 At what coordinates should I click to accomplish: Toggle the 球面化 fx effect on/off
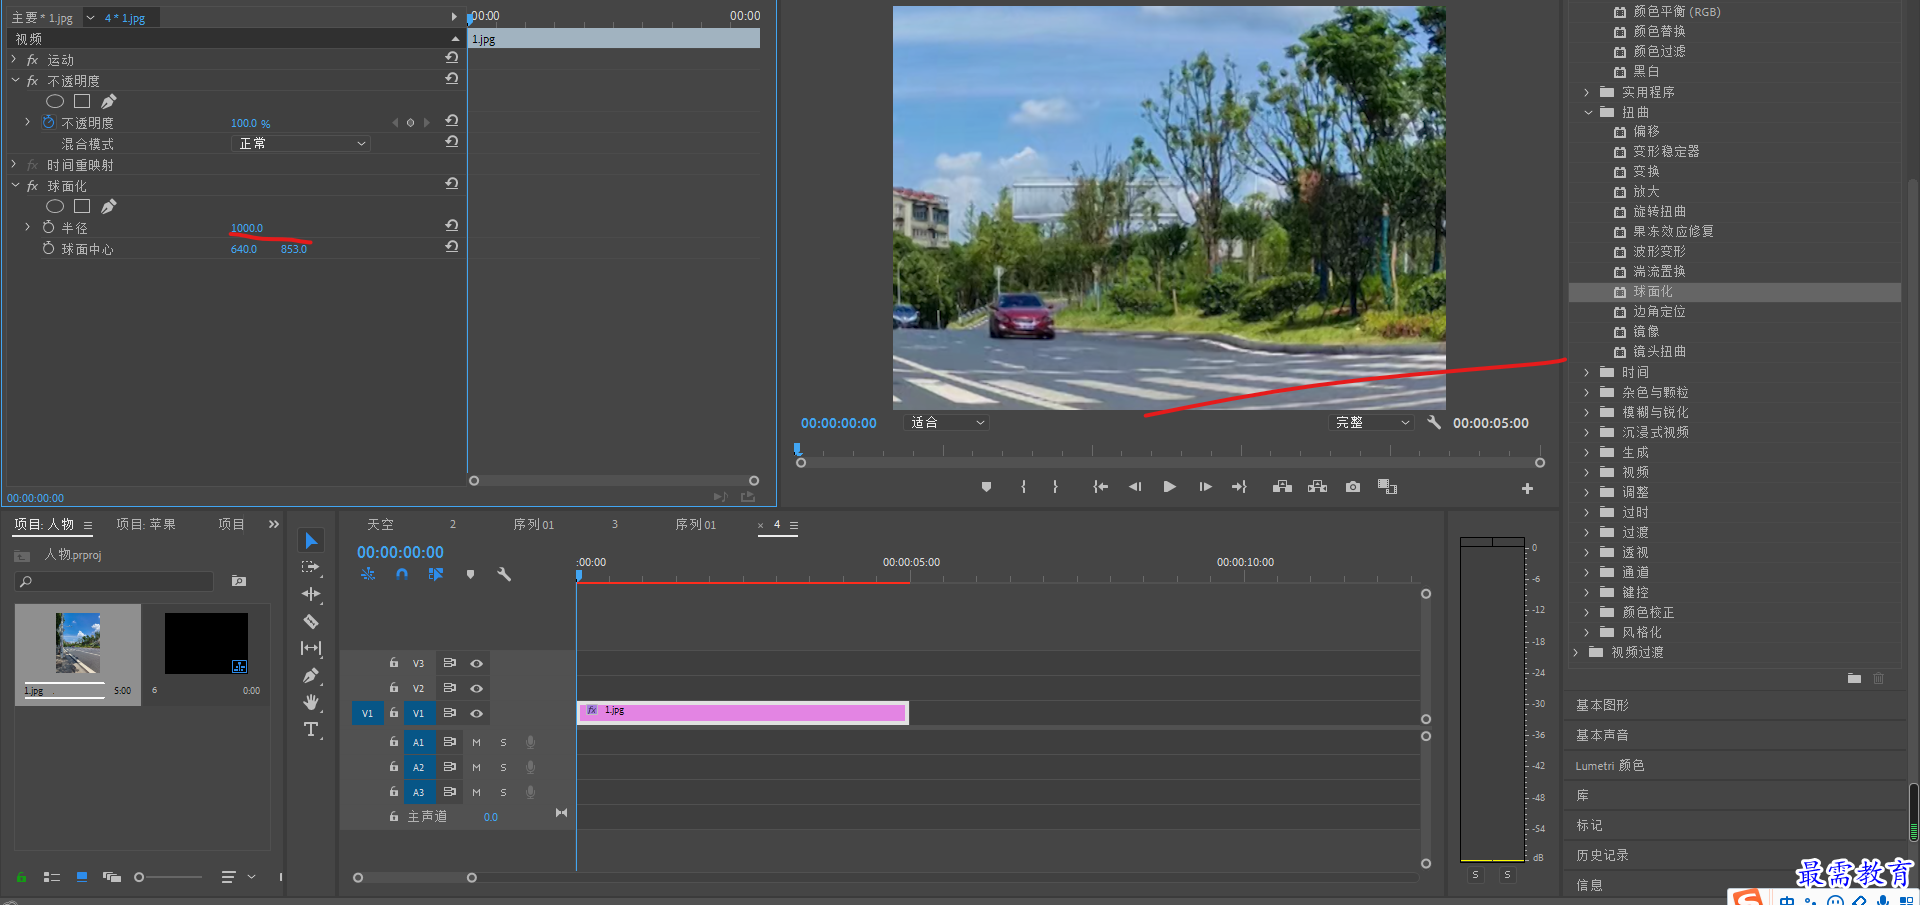coord(32,186)
